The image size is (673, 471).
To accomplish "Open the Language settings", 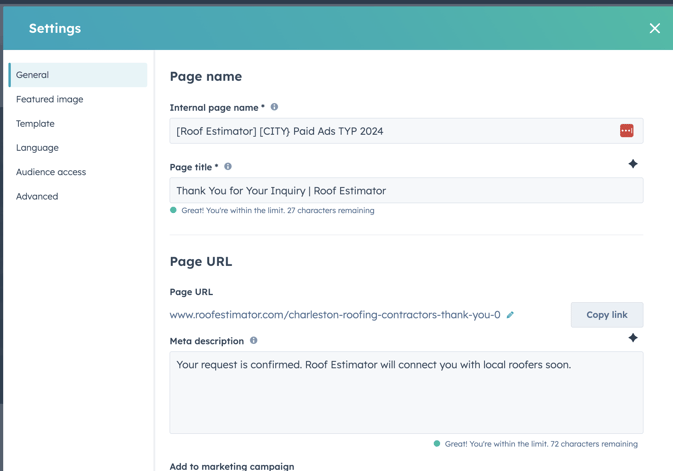I will pos(38,148).
